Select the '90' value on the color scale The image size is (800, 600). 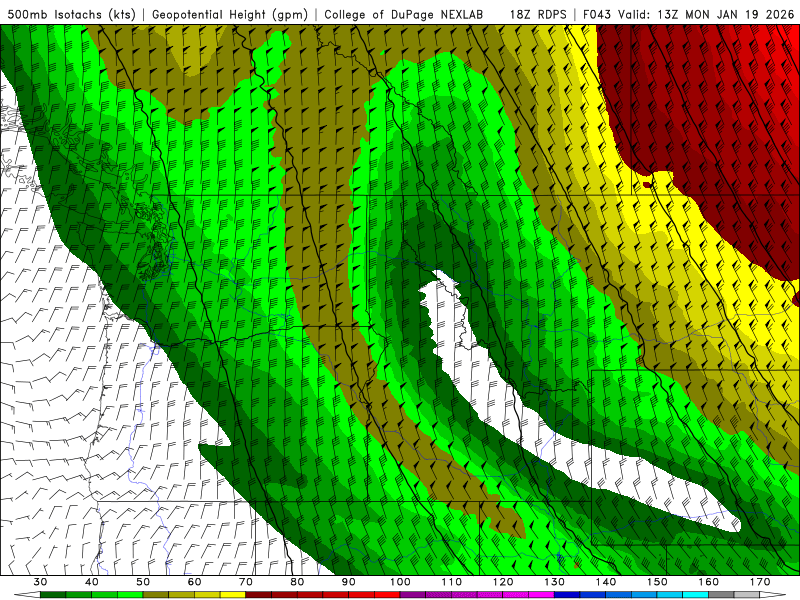pyautogui.click(x=348, y=582)
